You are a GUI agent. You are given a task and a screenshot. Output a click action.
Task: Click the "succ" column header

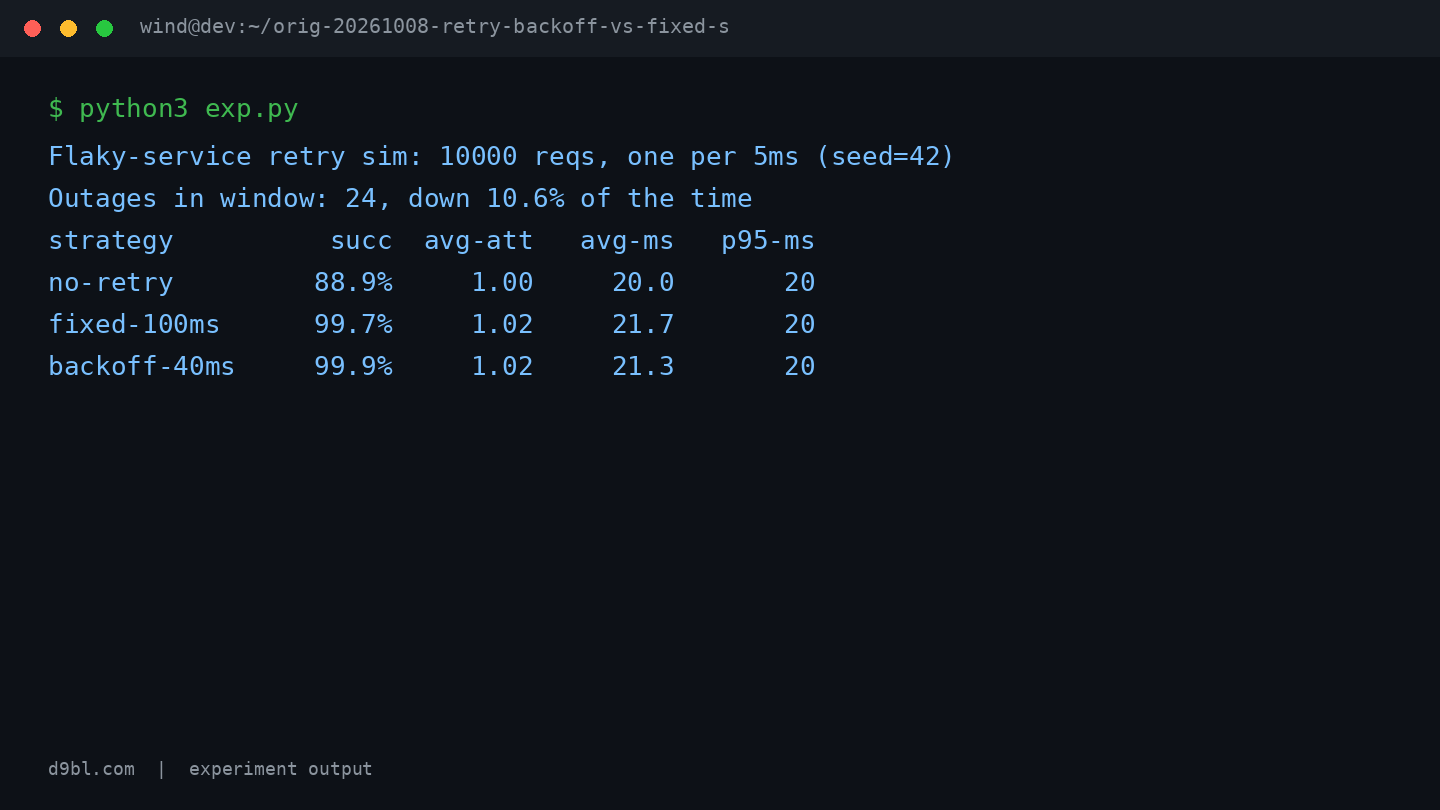click(x=361, y=241)
